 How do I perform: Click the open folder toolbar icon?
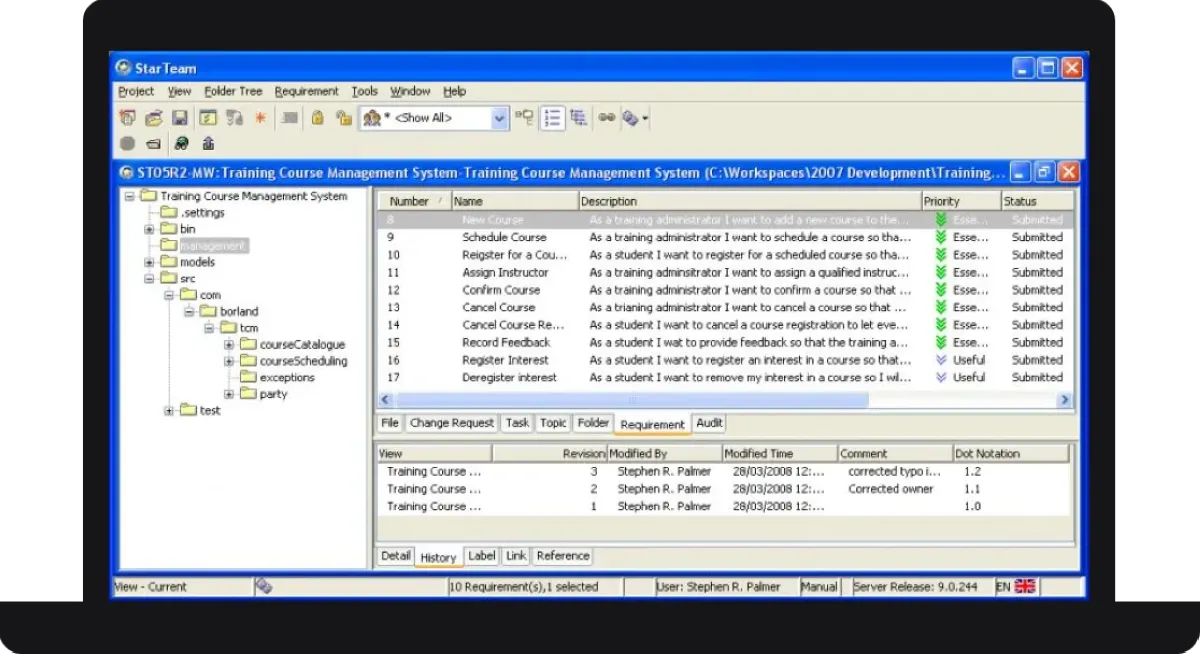(x=154, y=118)
